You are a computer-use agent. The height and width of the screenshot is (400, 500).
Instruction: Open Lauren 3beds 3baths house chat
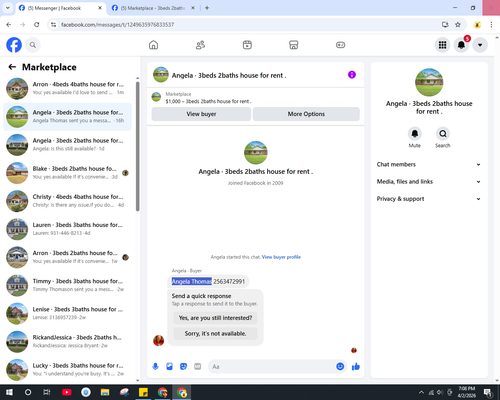click(x=67, y=229)
